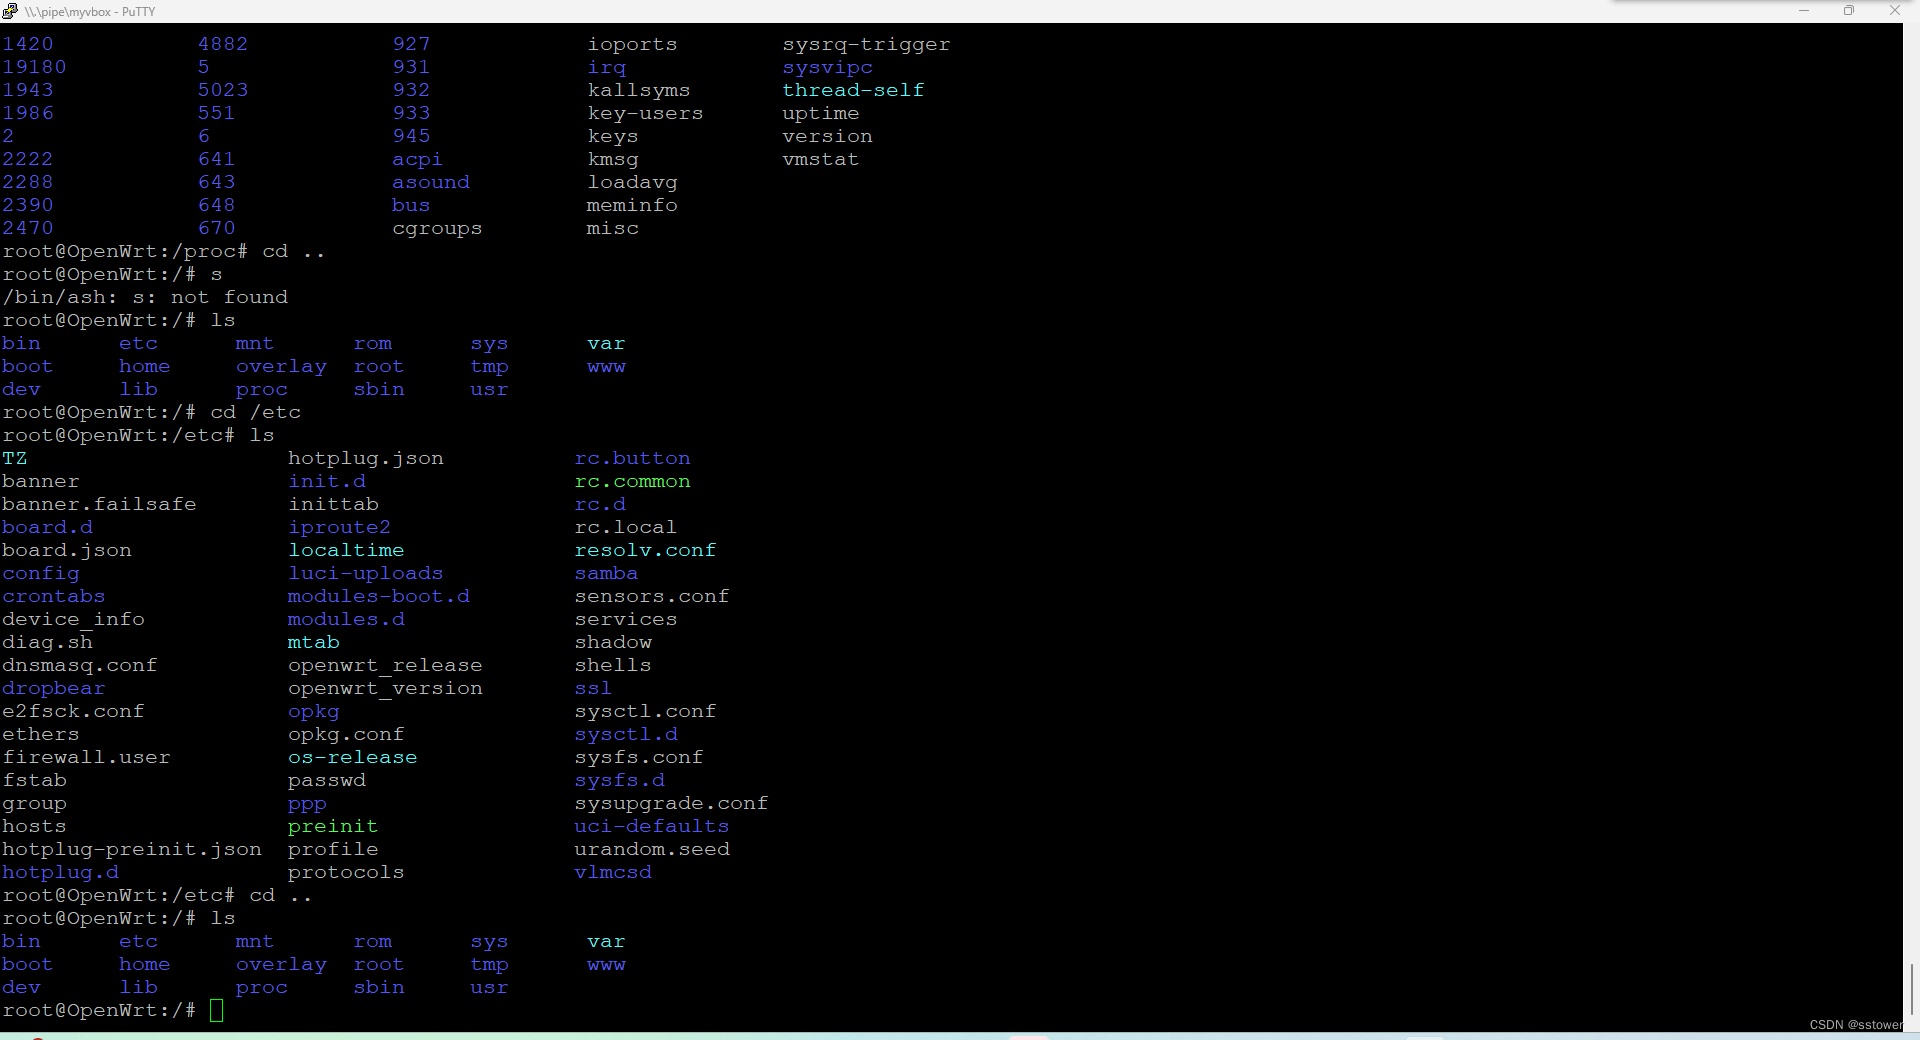
Task: Click 'rc.common' file name
Action: click(x=632, y=481)
